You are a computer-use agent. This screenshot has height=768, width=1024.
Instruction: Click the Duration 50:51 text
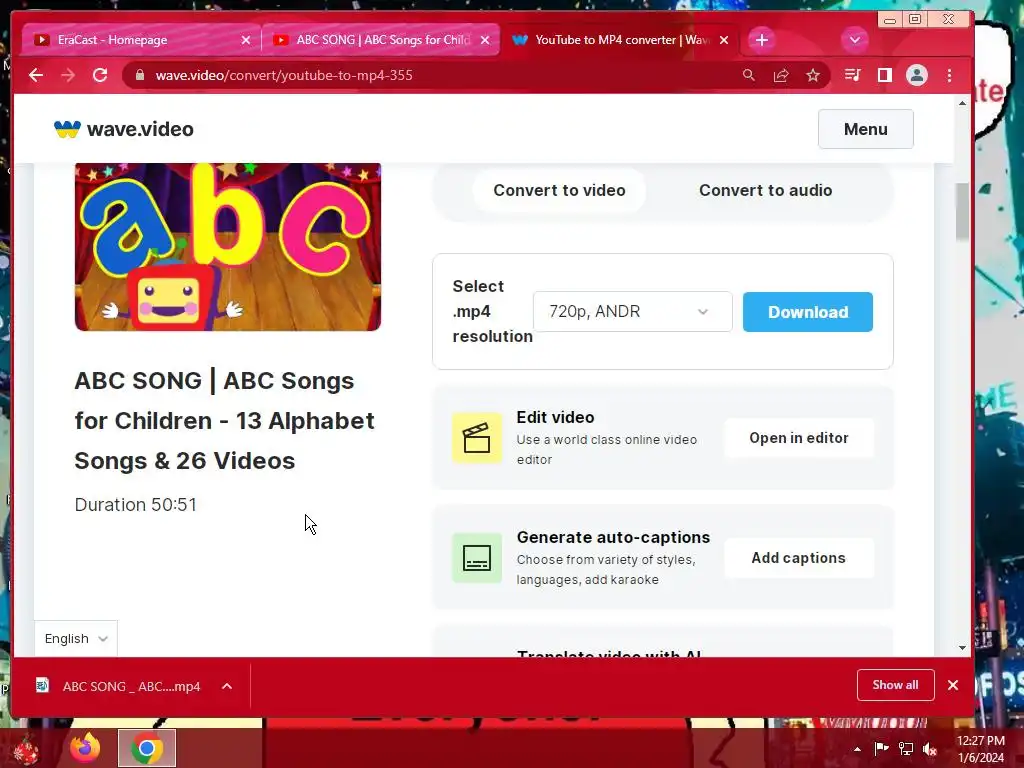click(136, 505)
